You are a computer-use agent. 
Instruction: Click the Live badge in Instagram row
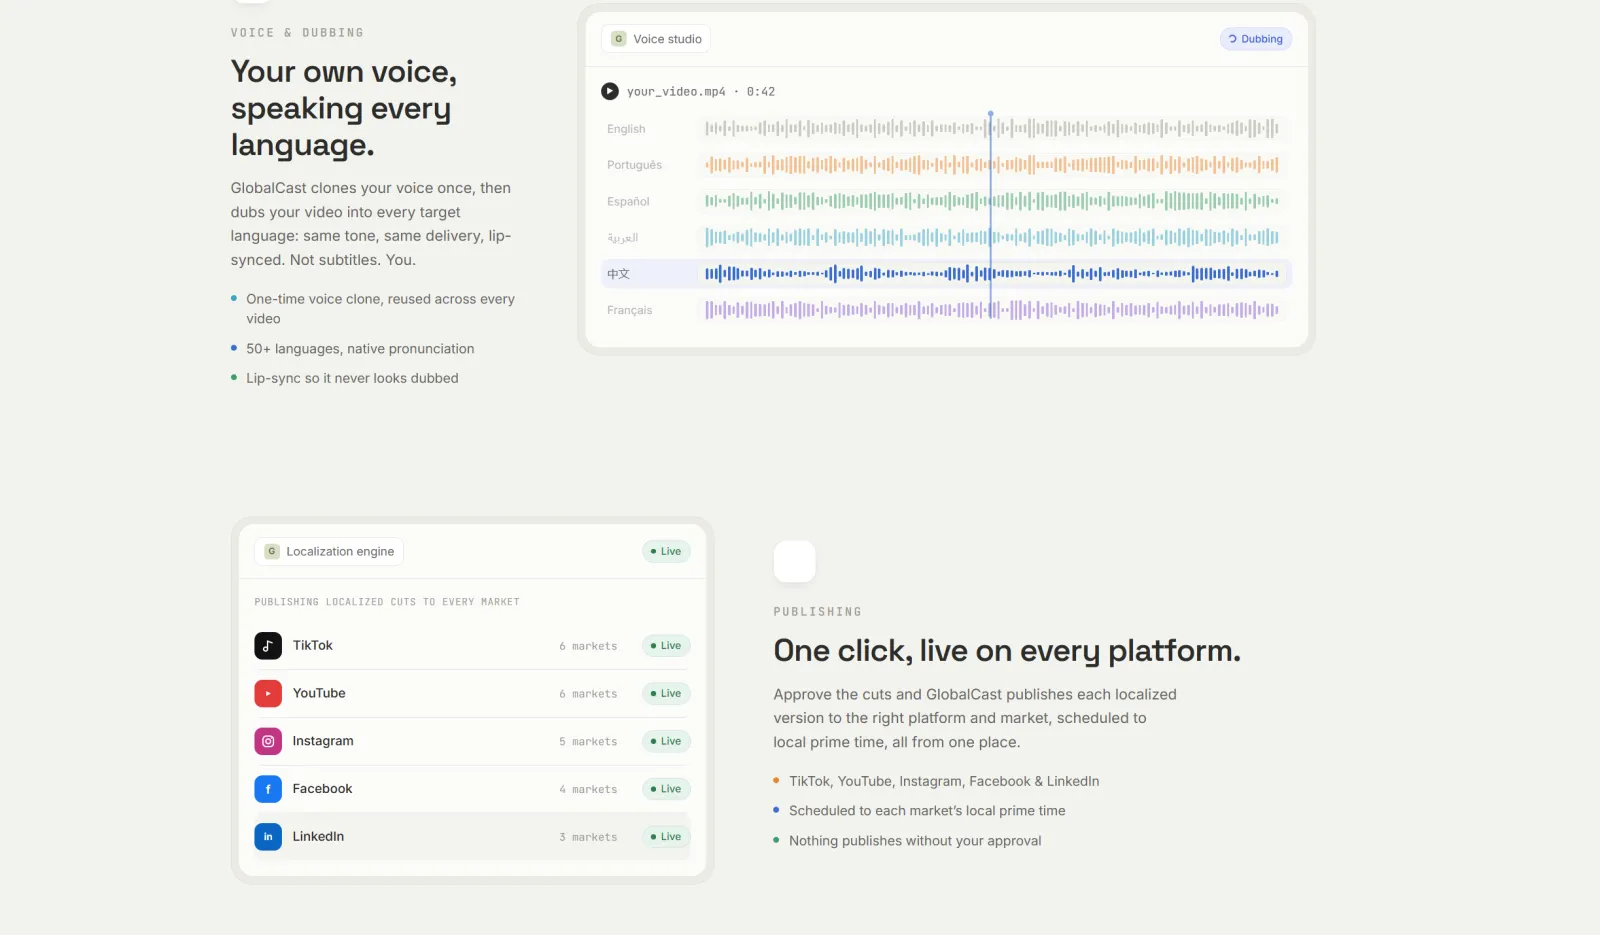(666, 741)
